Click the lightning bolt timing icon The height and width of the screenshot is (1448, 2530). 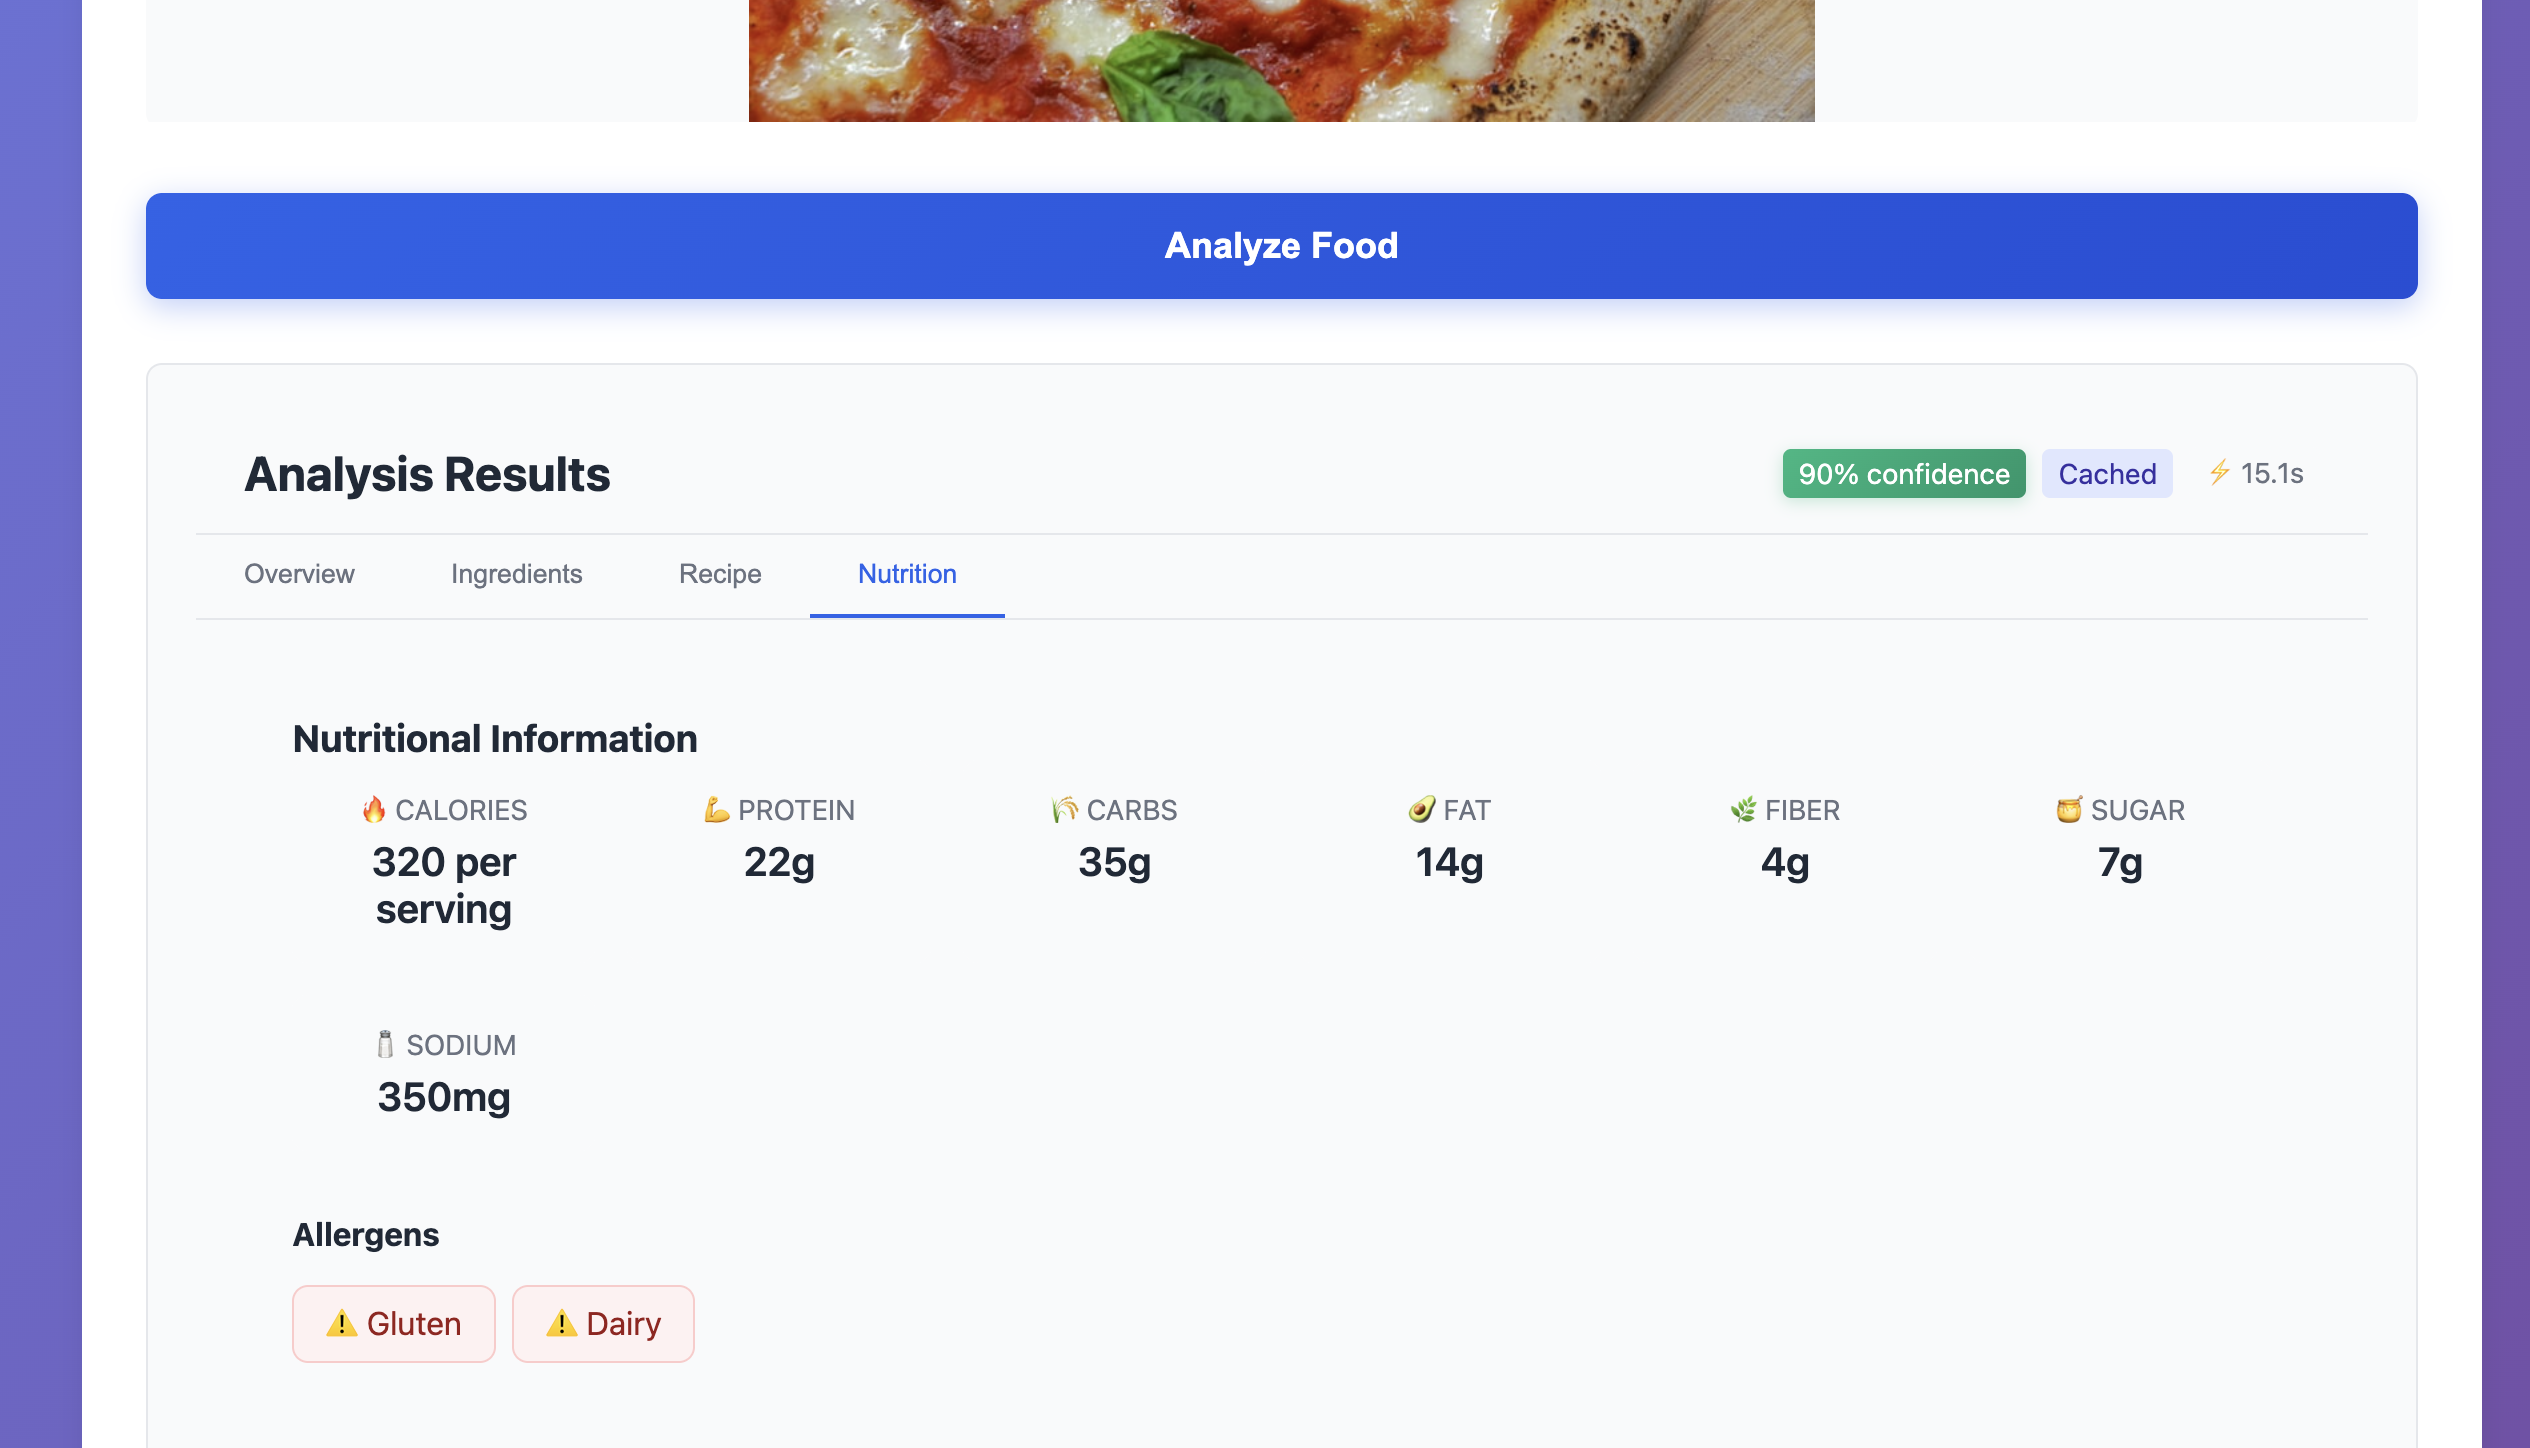[2219, 472]
